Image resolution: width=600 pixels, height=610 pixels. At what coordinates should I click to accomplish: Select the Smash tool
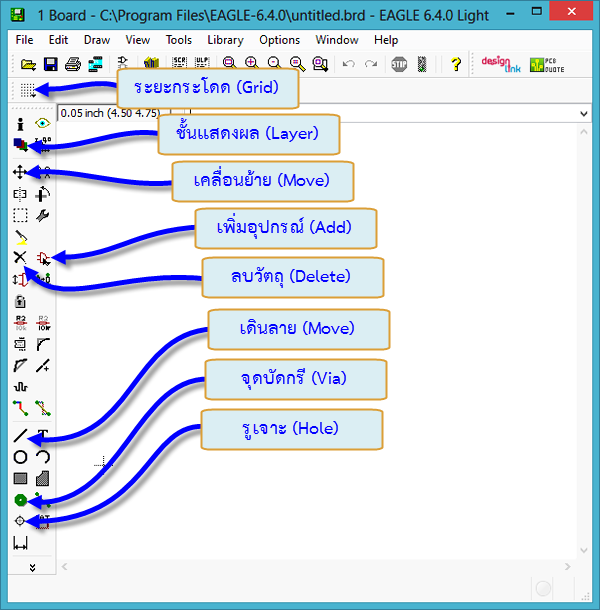click(x=20, y=344)
